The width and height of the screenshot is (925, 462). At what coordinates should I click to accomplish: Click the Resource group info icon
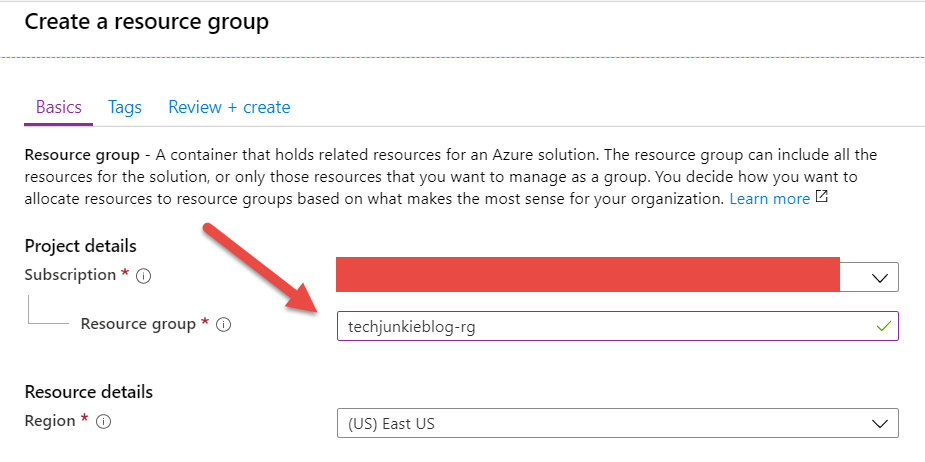[x=223, y=324]
